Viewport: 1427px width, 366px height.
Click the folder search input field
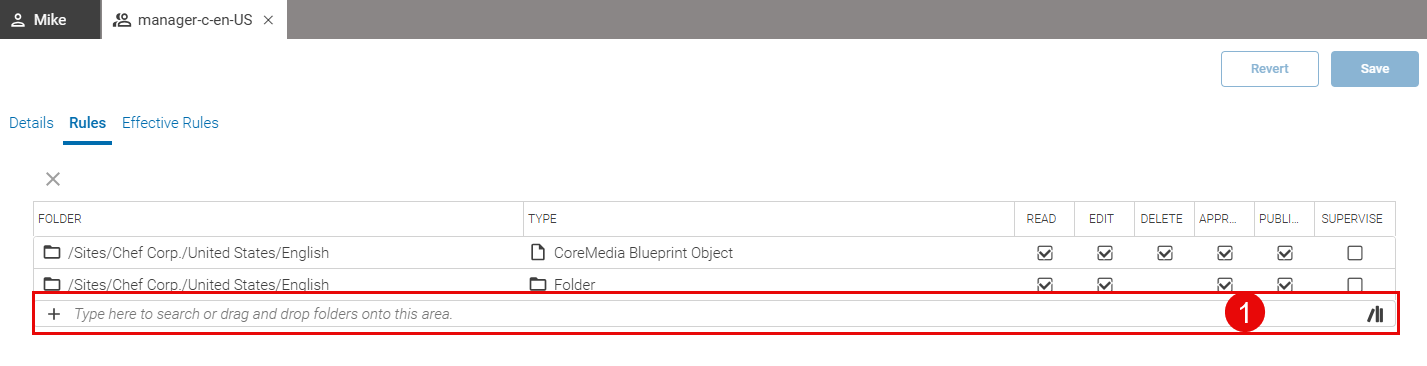(700, 314)
